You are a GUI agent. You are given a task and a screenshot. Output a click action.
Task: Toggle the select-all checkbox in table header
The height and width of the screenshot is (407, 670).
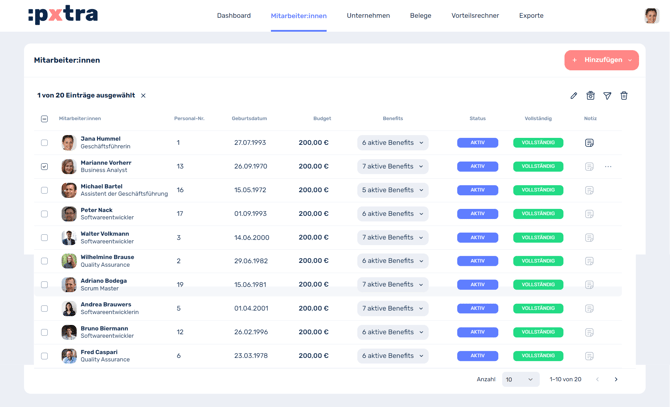44,119
